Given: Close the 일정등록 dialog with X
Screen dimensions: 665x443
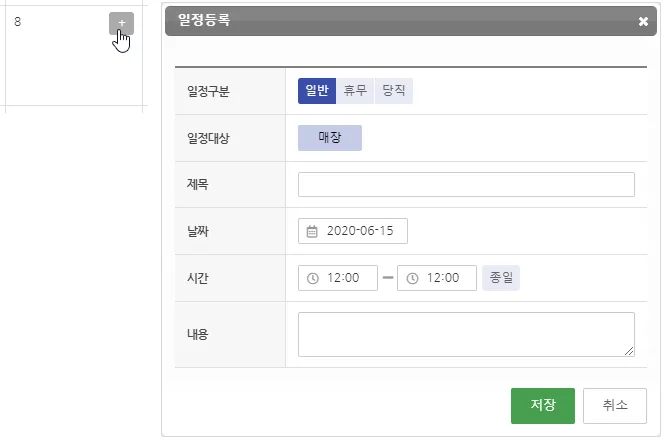Looking at the screenshot, I should [x=643, y=21].
